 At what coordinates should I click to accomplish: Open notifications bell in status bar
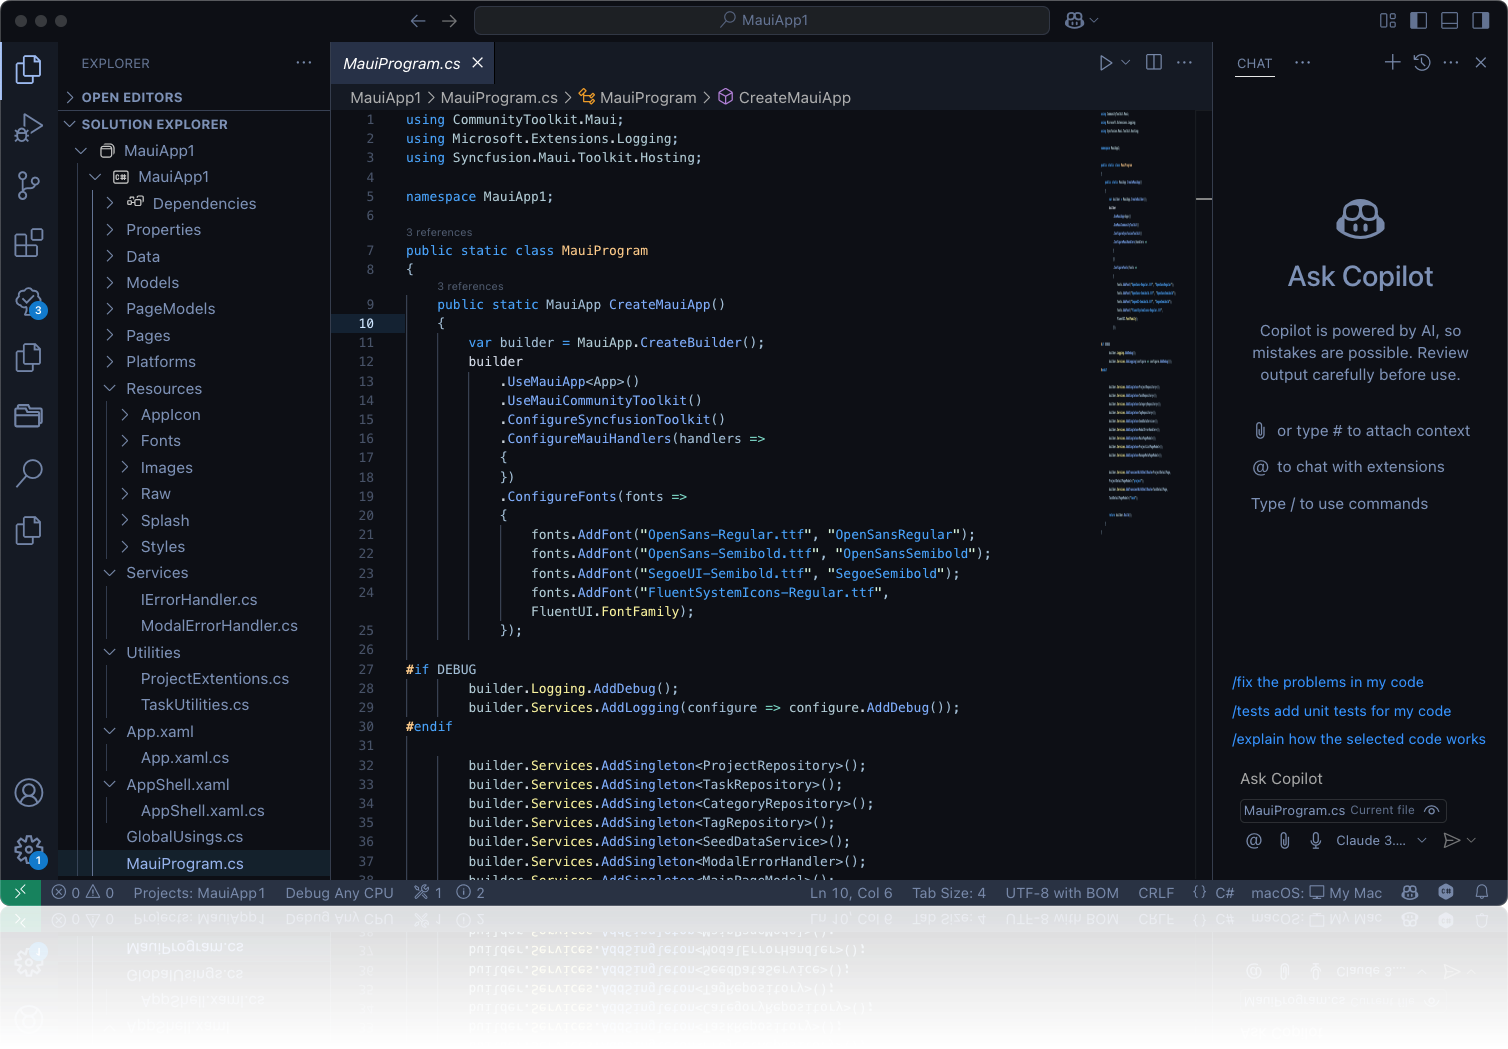click(x=1482, y=893)
